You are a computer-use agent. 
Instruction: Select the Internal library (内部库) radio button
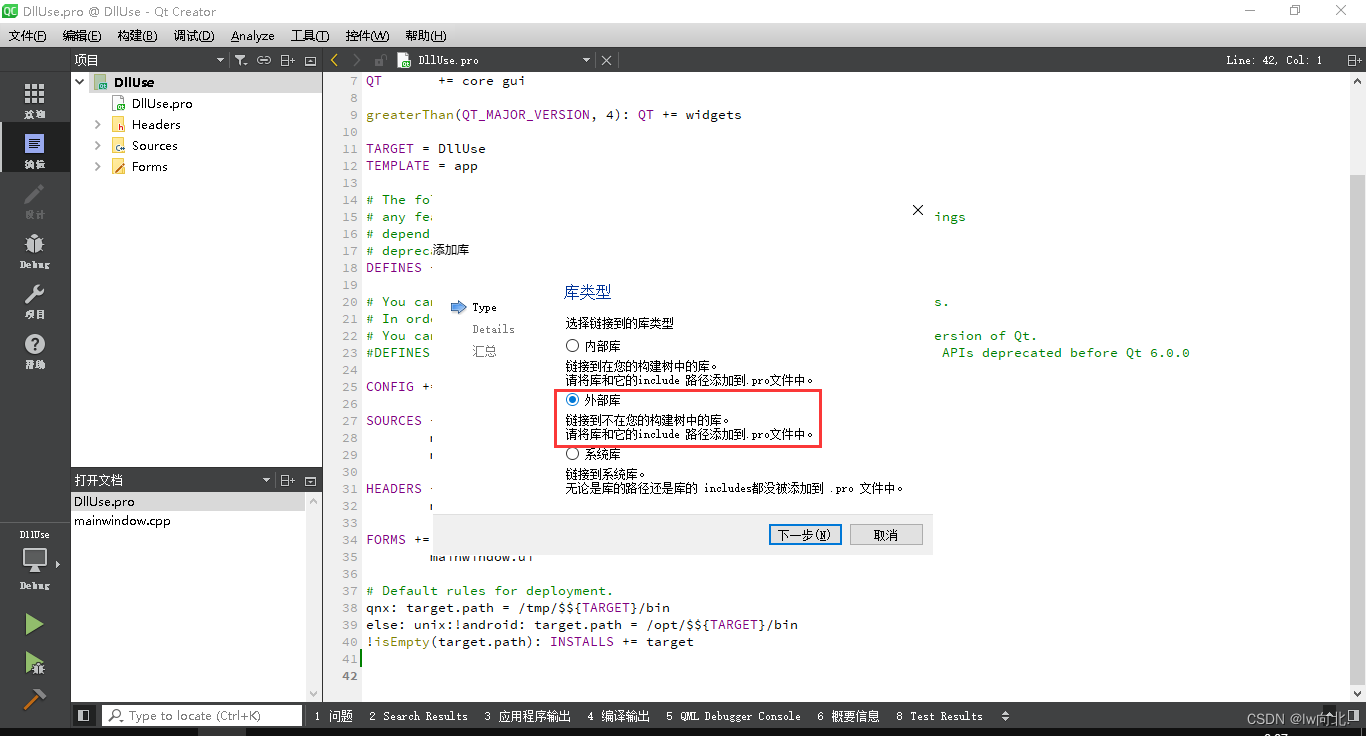click(x=573, y=345)
